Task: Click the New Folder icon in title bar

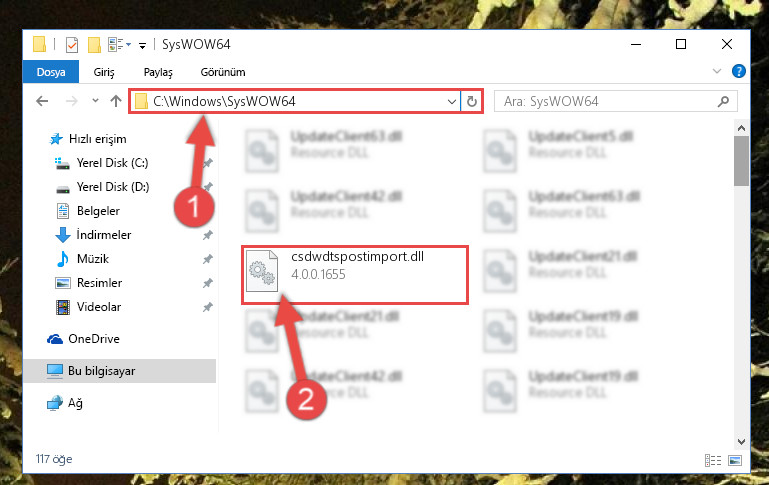Action: click(94, 45)
